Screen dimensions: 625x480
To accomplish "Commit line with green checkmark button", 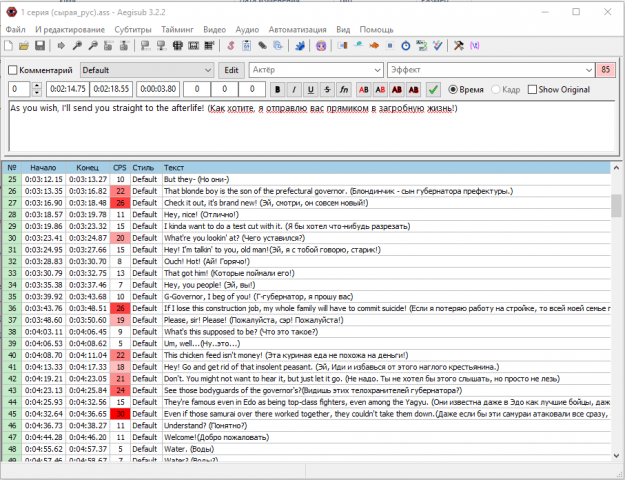I will (x=433, y=90).
